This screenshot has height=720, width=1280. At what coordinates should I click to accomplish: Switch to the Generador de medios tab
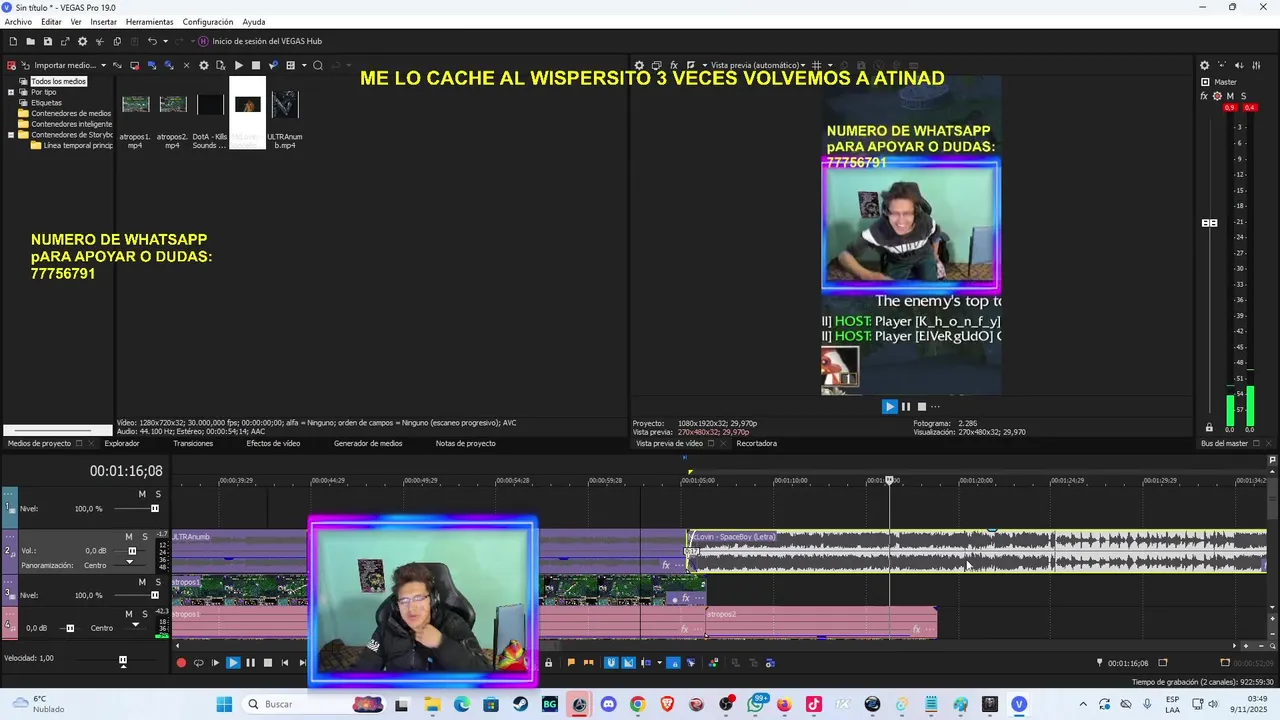point(368,443)
